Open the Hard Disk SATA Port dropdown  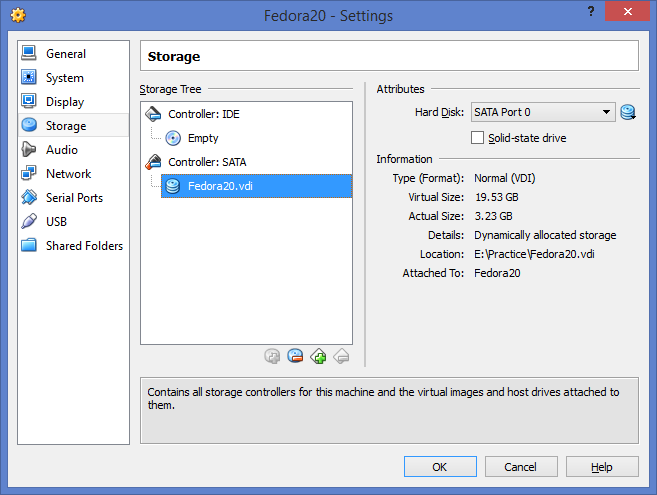click(x=543, y=112)
